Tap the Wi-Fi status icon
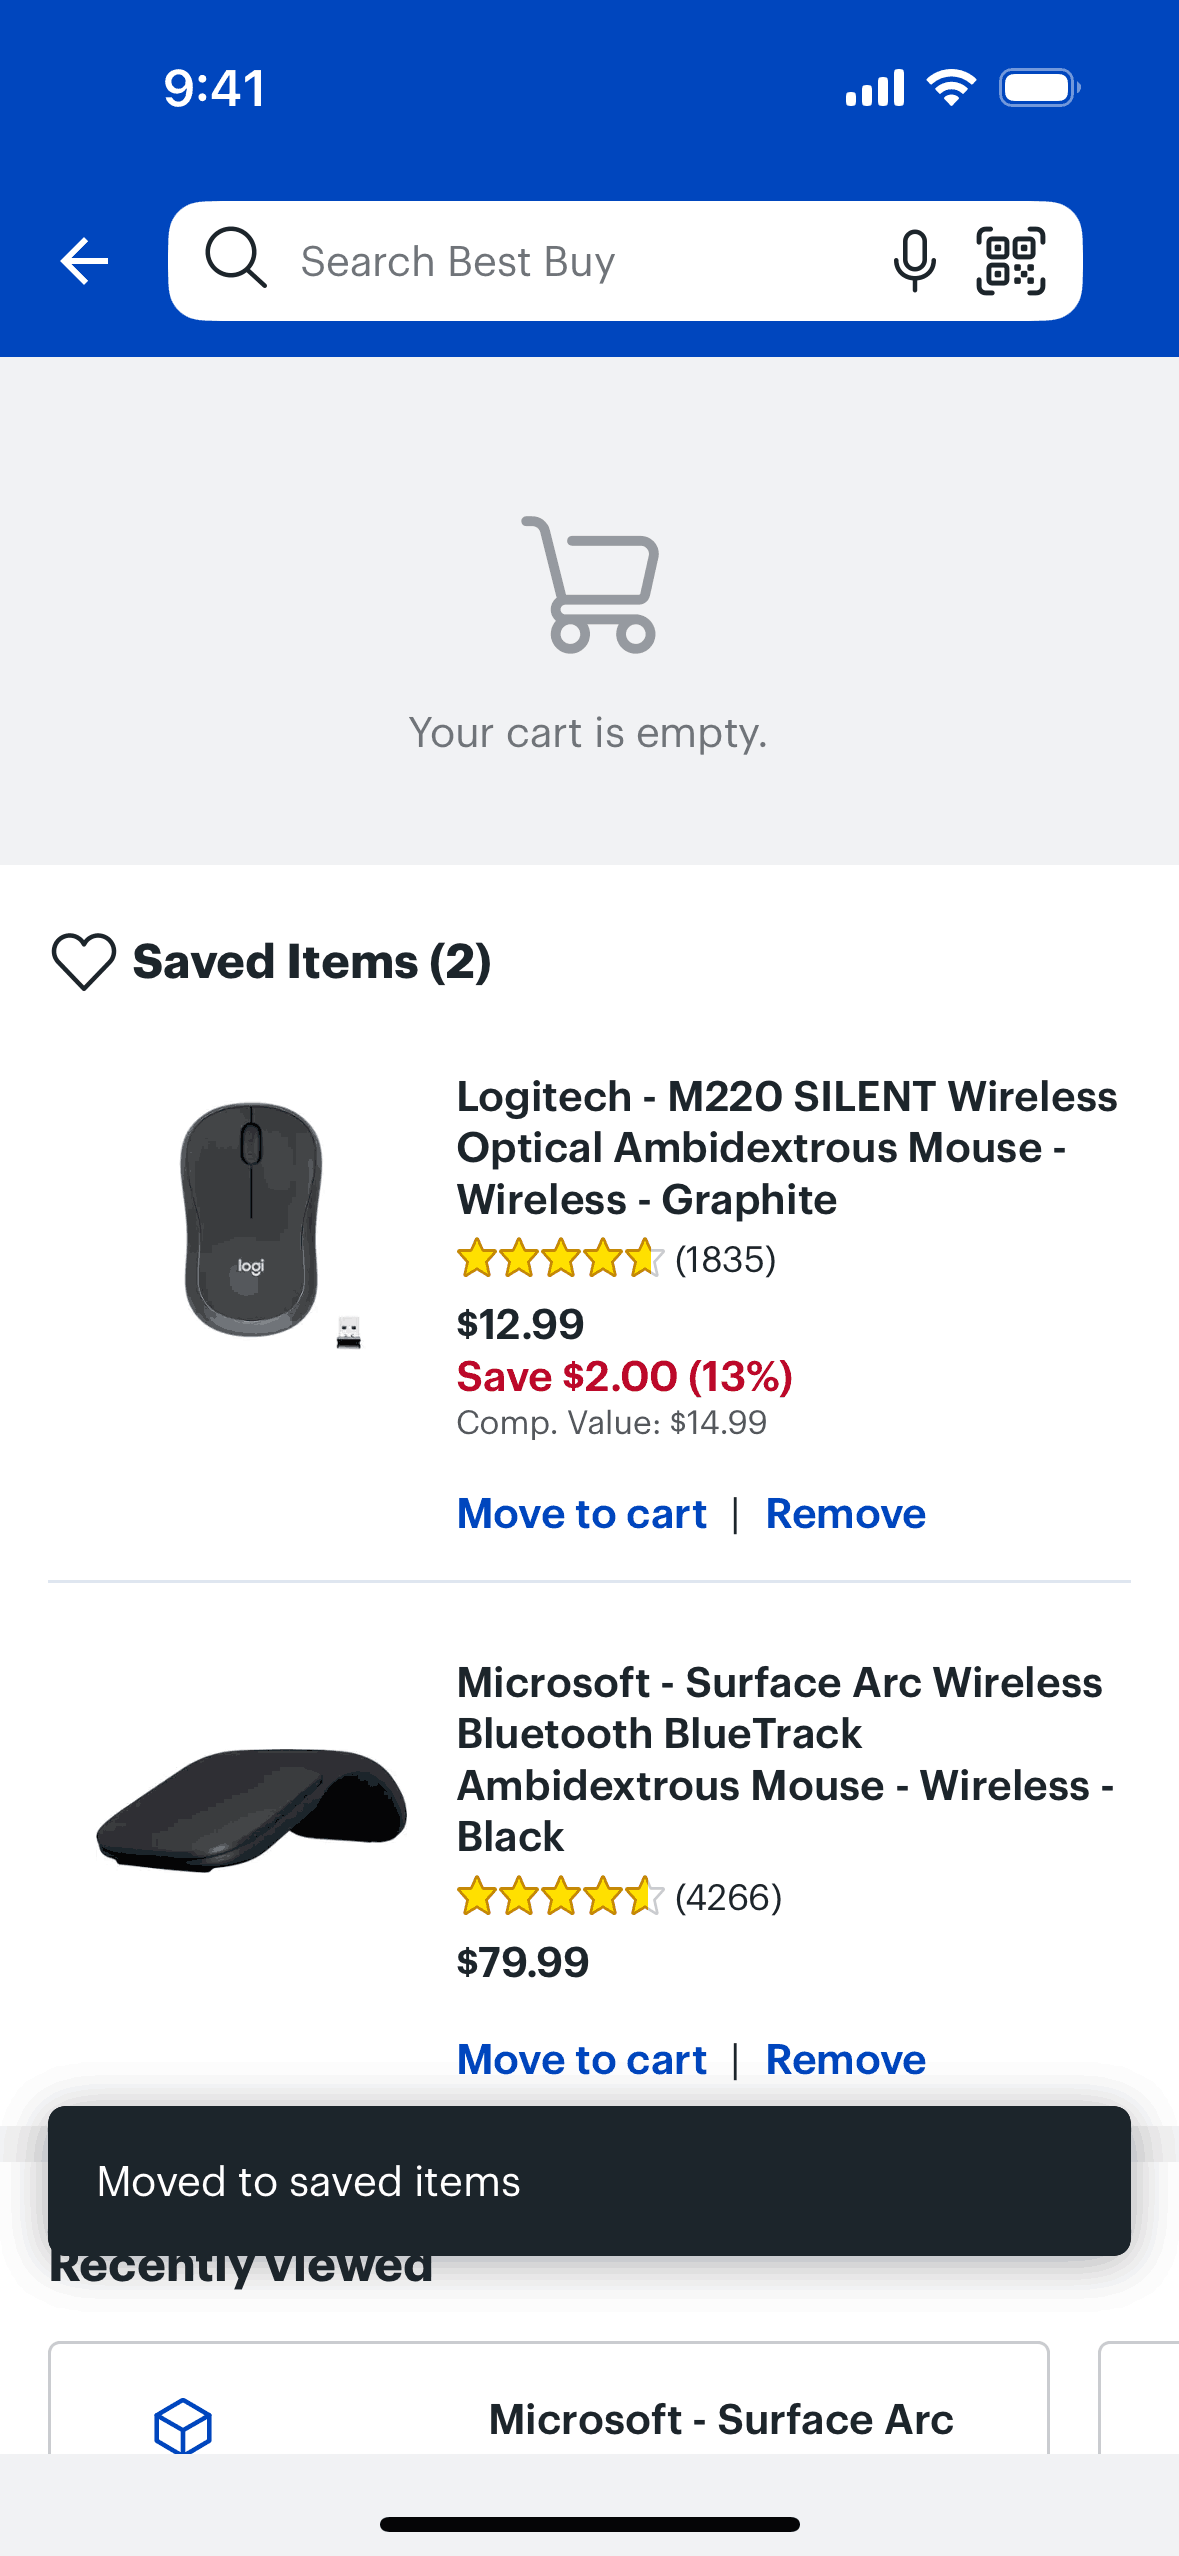Screen dimensions: 1179x2556 click(951, 88)
